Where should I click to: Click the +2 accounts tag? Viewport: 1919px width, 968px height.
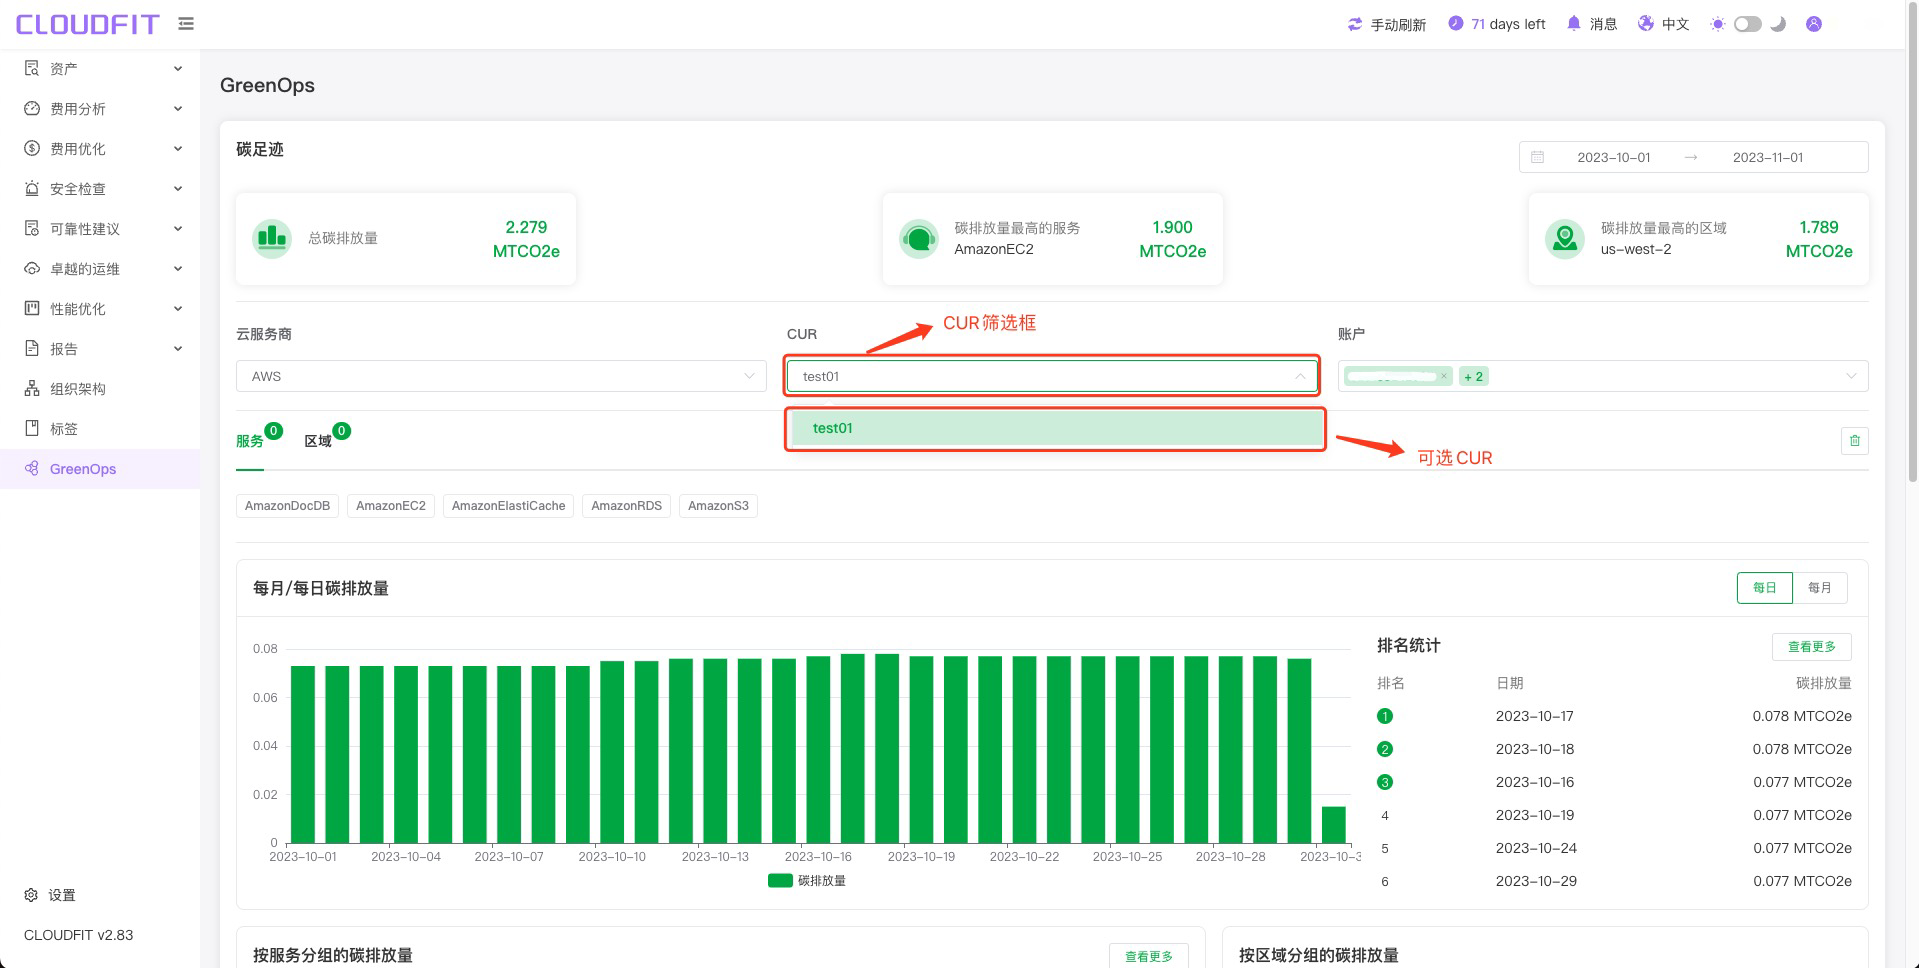click(x=1473, y=376)
